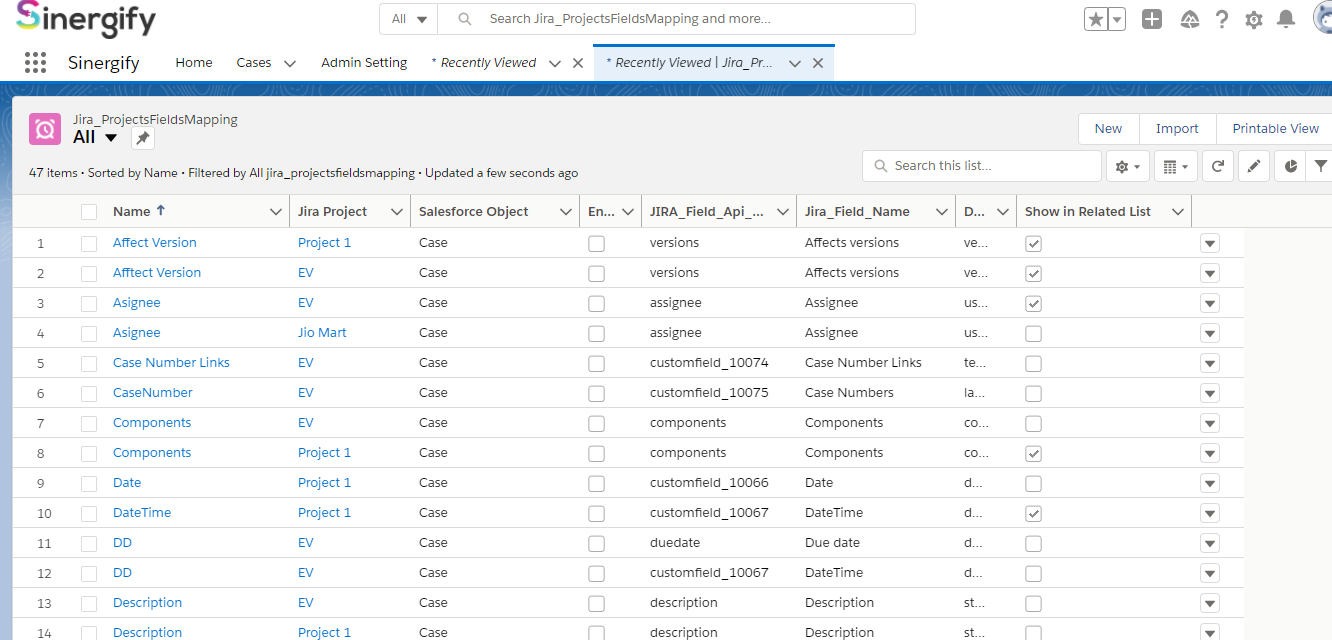The height and width of the screenshot is (640, 1332).
Task: Open the Name column actions chevron
Action: [276, 212]
